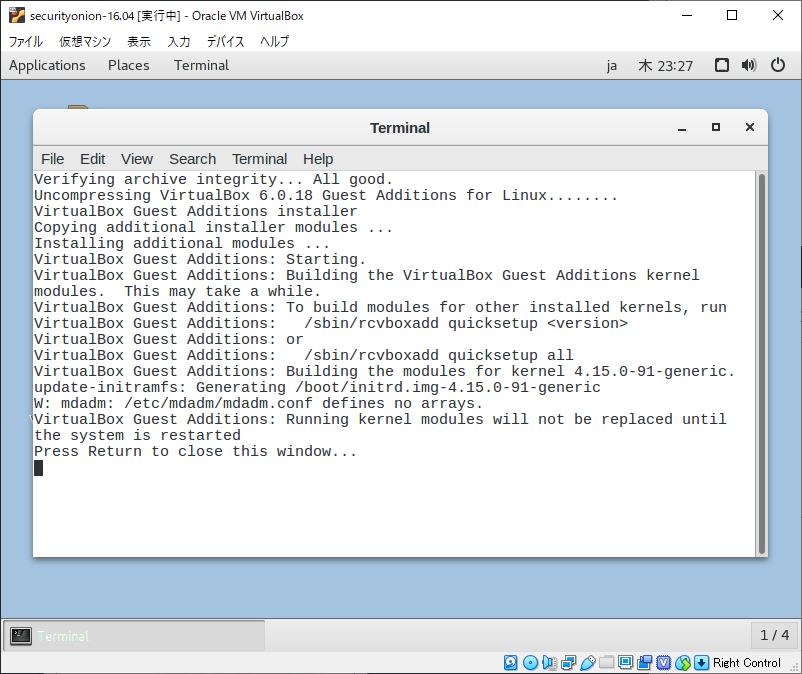
Task: Click the mouse integration status icon
Action: click(683, 663)
